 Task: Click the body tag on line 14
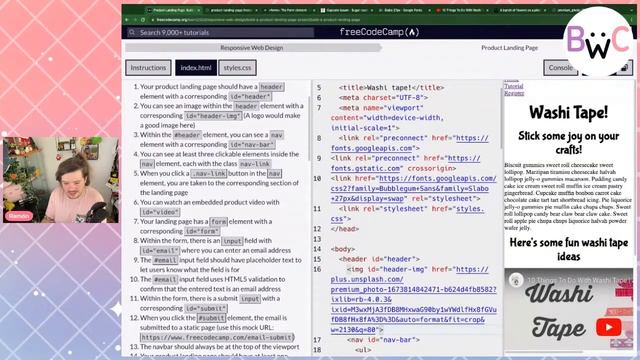[x=343, y=249]
